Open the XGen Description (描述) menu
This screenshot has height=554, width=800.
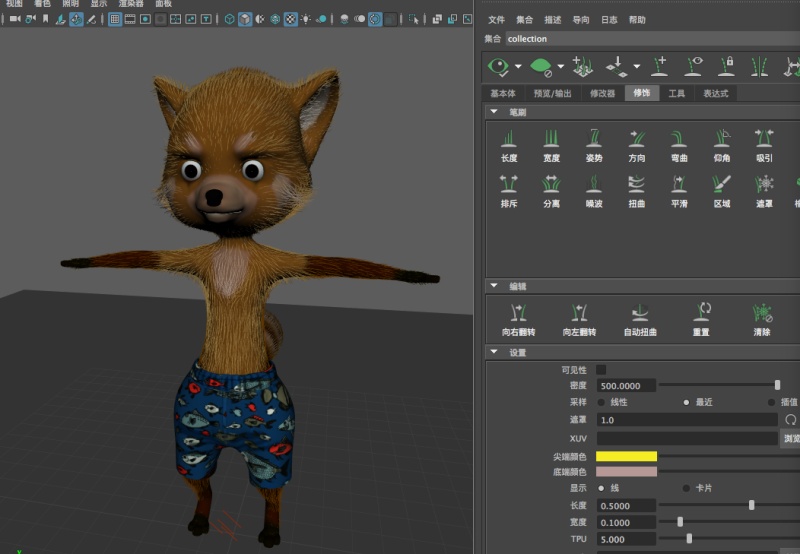[x=553, y=20]
